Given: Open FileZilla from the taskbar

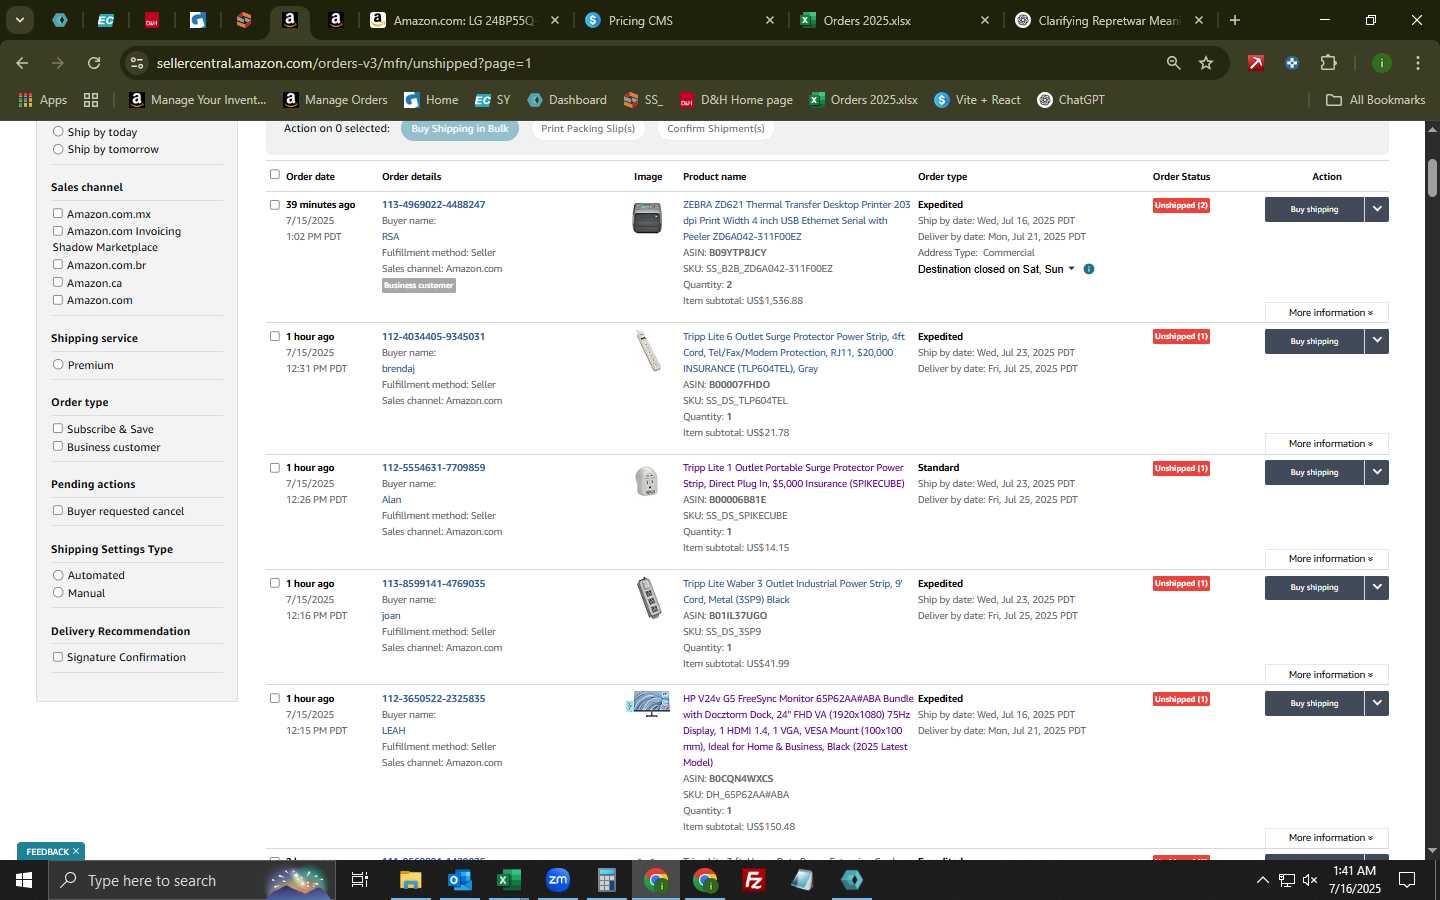Looking at the screenshot, I should pyautogui.click(x=754, y=880).
